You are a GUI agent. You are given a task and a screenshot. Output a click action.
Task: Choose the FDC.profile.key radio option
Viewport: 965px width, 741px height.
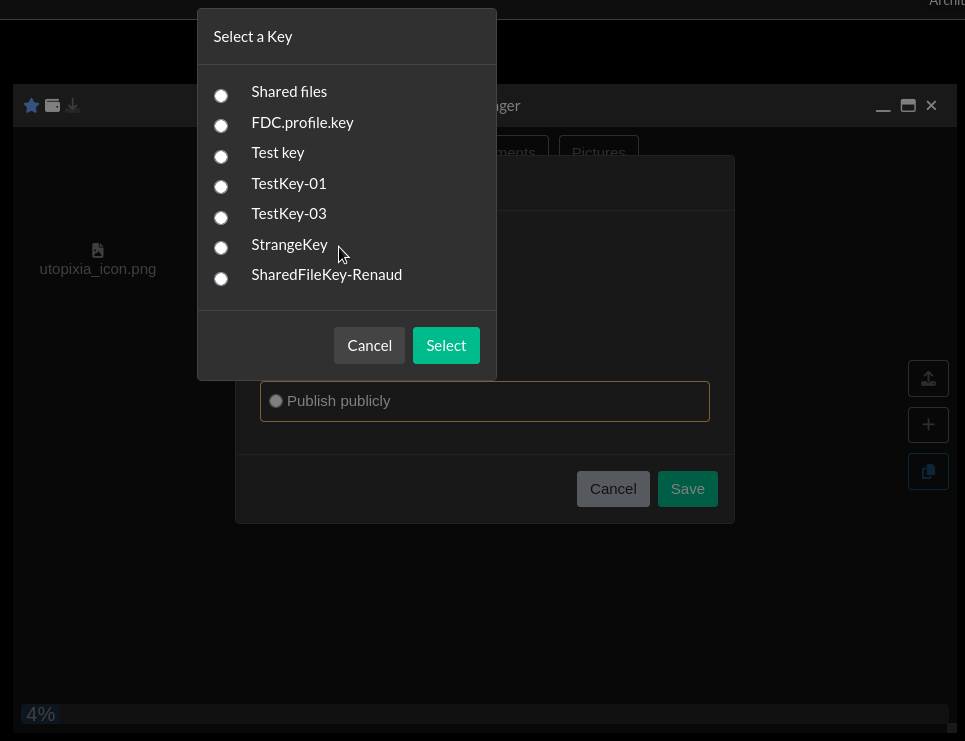[x=221, y=126]
